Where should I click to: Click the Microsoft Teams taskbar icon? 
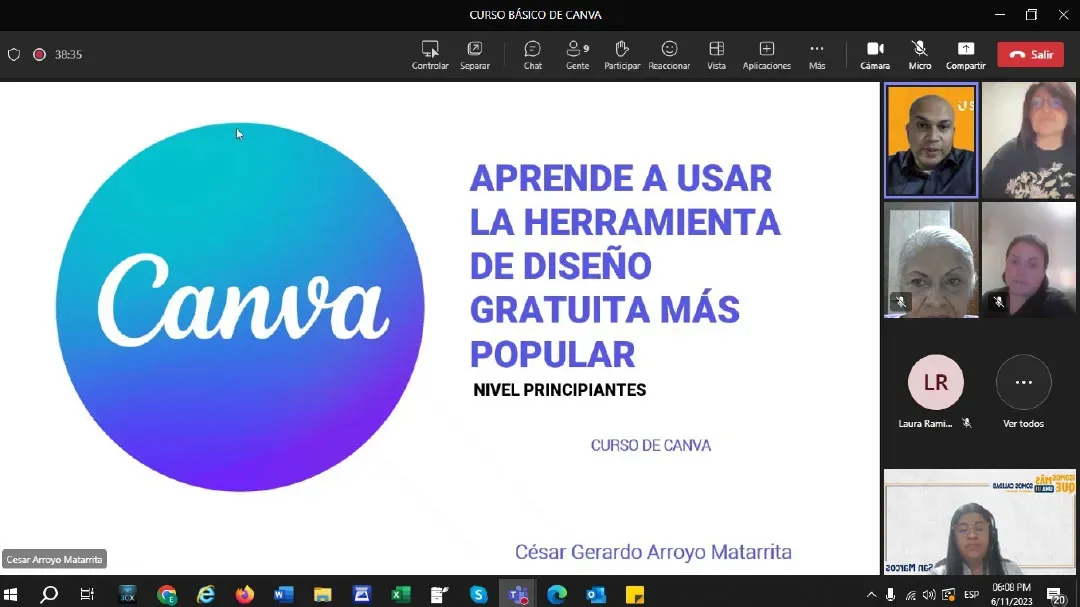pos(518,594)
